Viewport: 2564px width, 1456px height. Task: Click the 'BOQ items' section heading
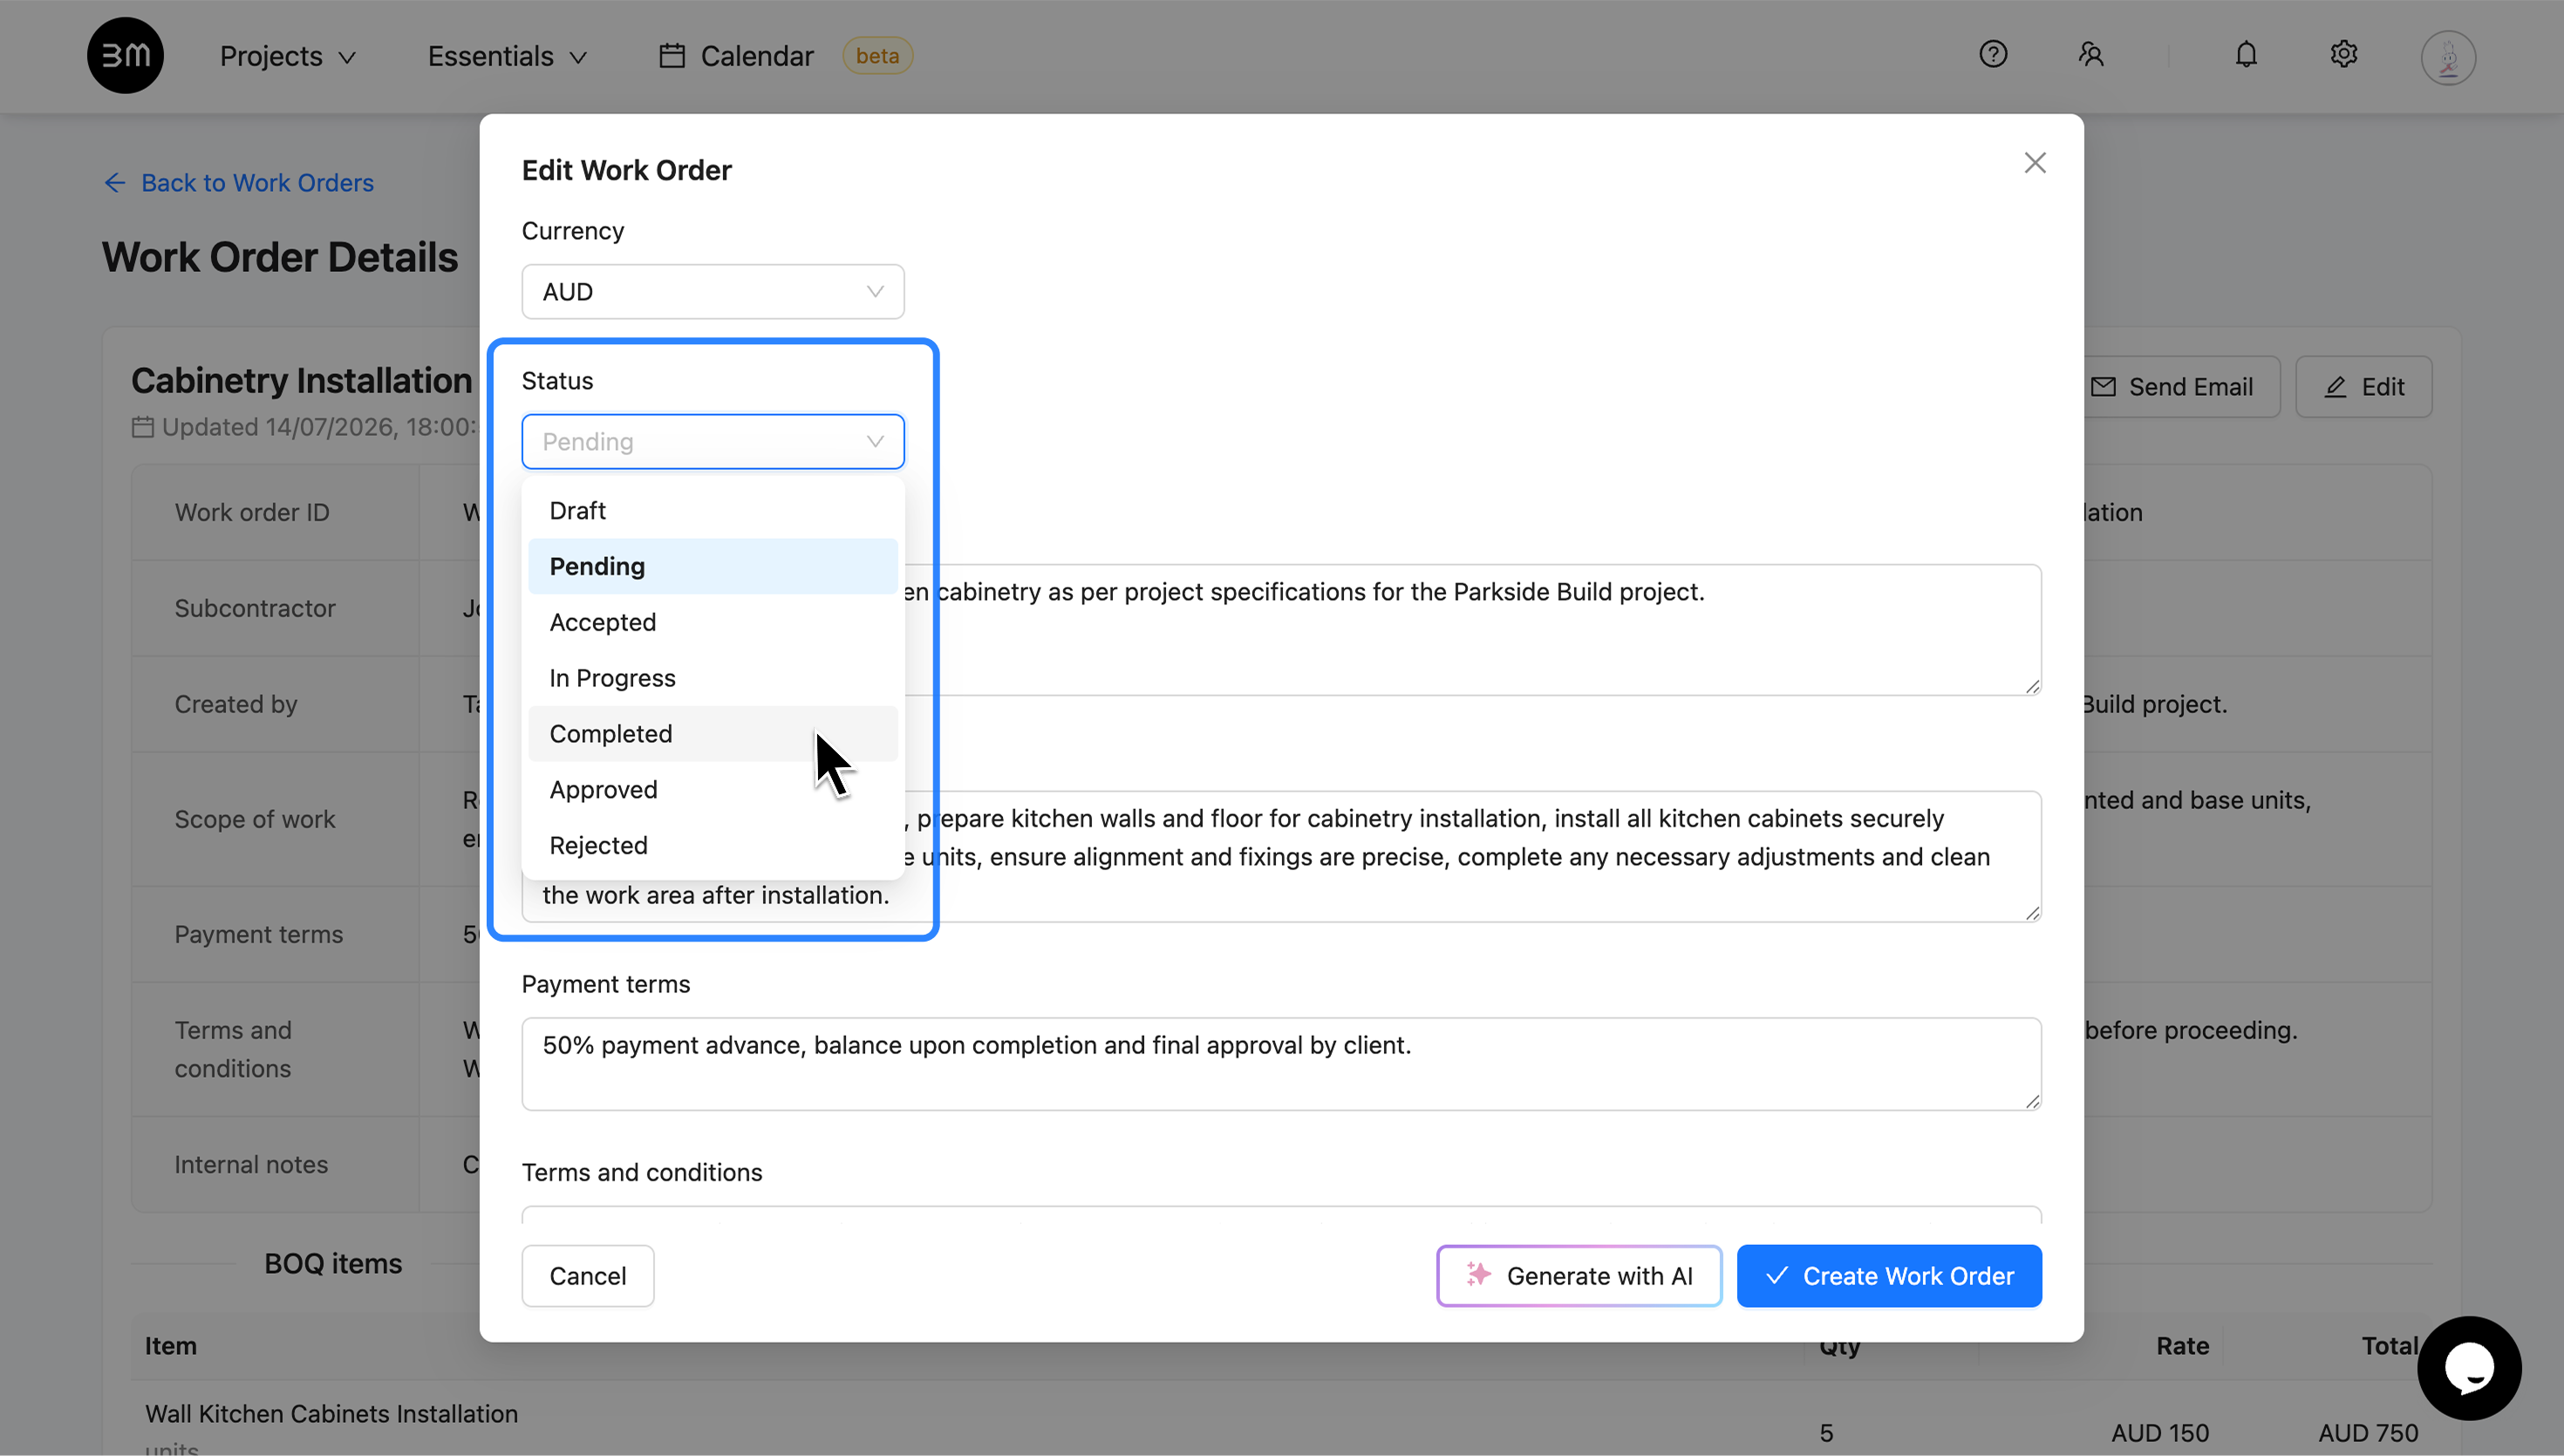(333, 1264)
